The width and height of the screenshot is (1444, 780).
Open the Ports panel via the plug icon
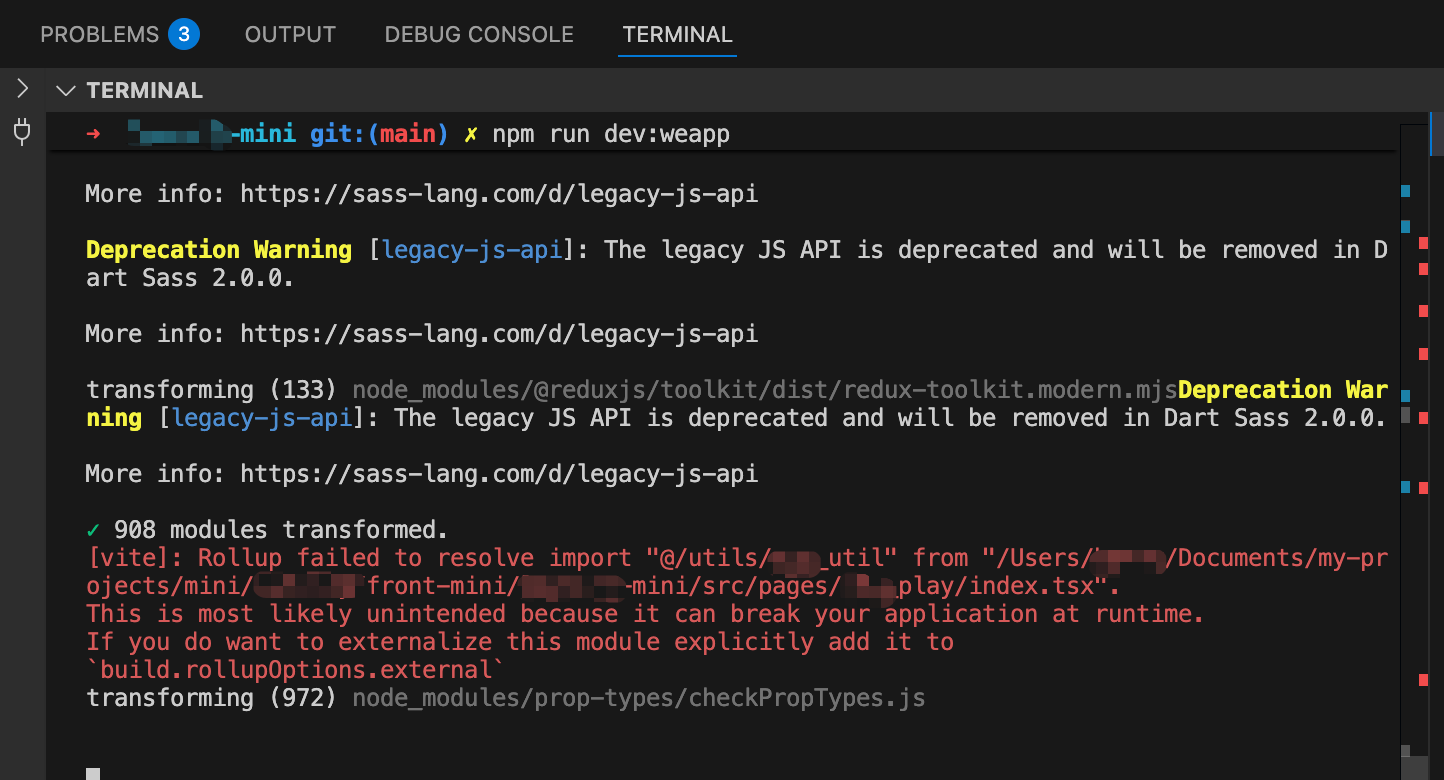pos(22,133)
